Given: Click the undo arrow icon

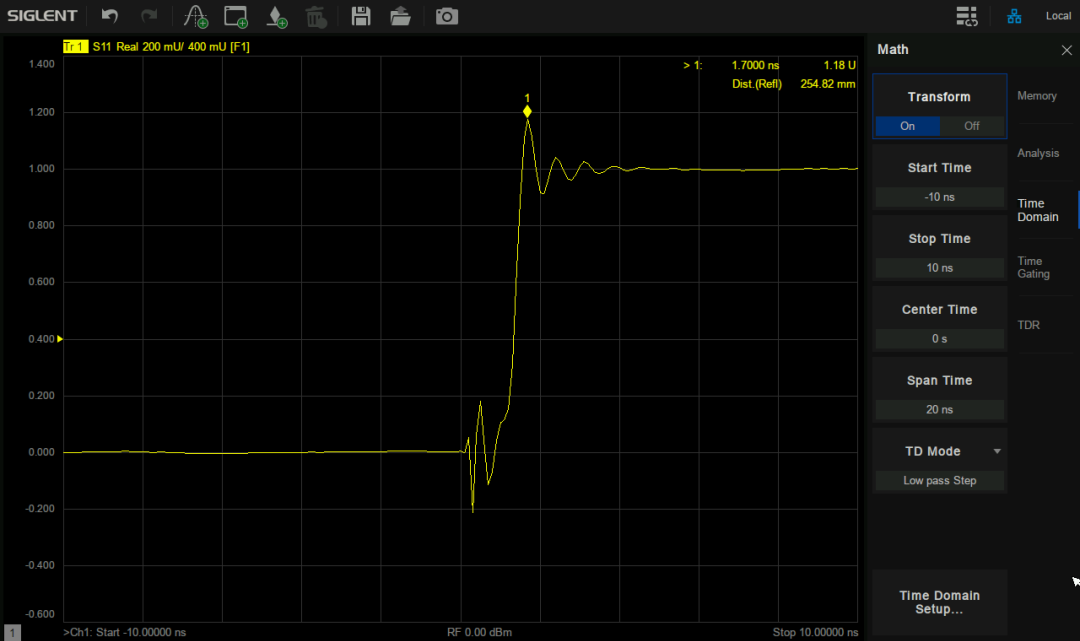Looking at the screenshot, I should coord(110,16).
